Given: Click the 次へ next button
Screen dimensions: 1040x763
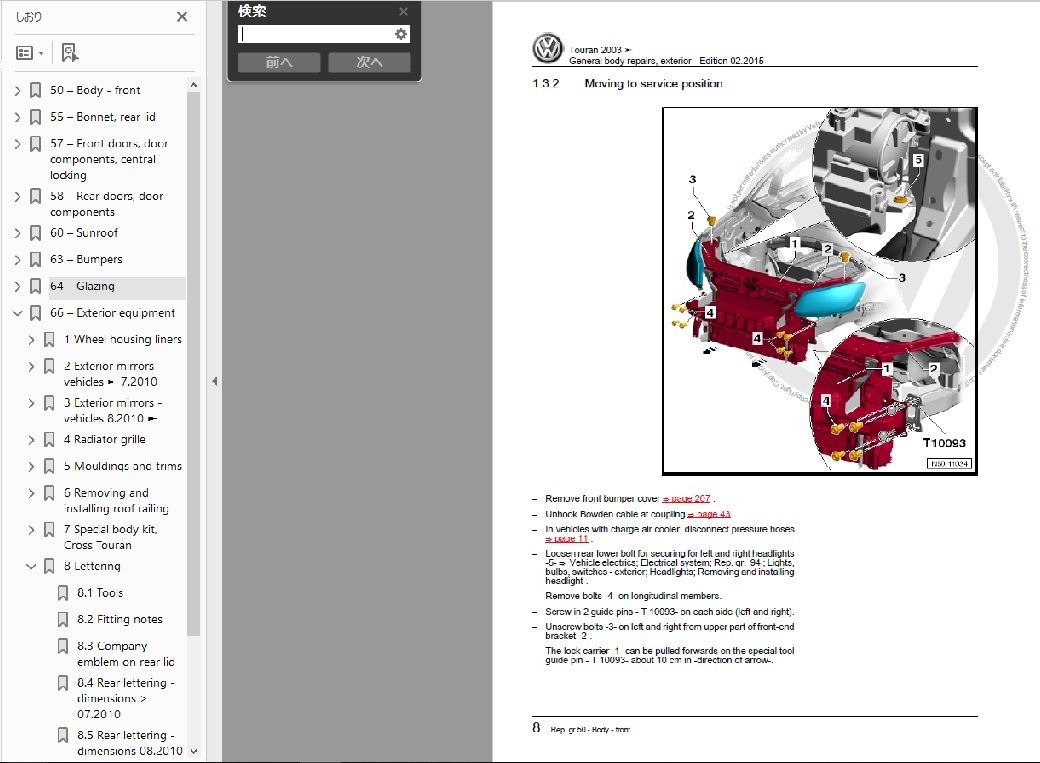Looking at the screenshot, I should pos(369,62).
